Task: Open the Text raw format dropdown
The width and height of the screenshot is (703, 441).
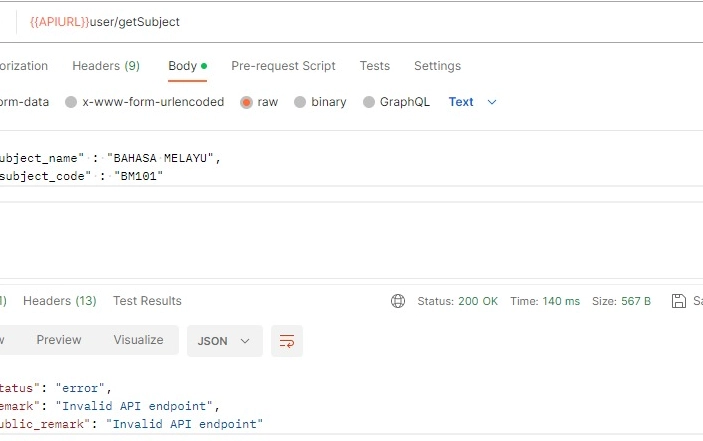Action: [x=472, y=102]
